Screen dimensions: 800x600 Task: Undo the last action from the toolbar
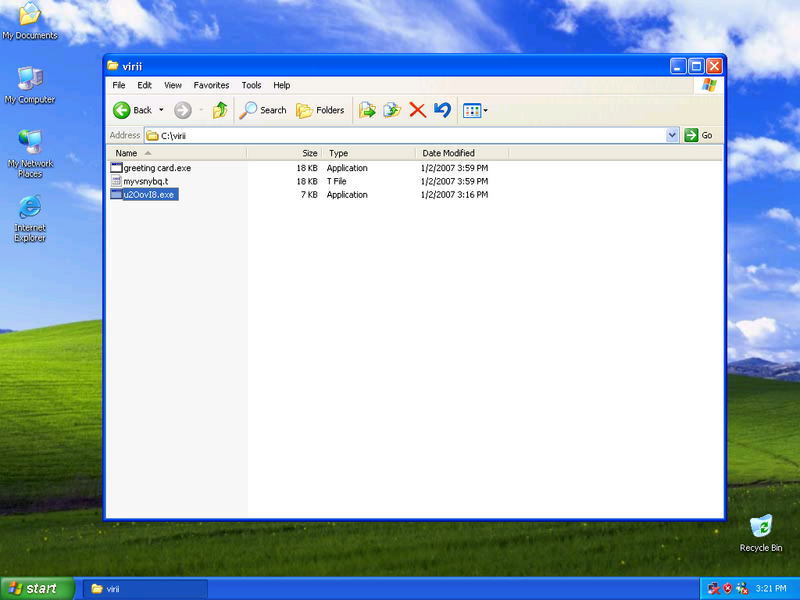click(442, 110)
